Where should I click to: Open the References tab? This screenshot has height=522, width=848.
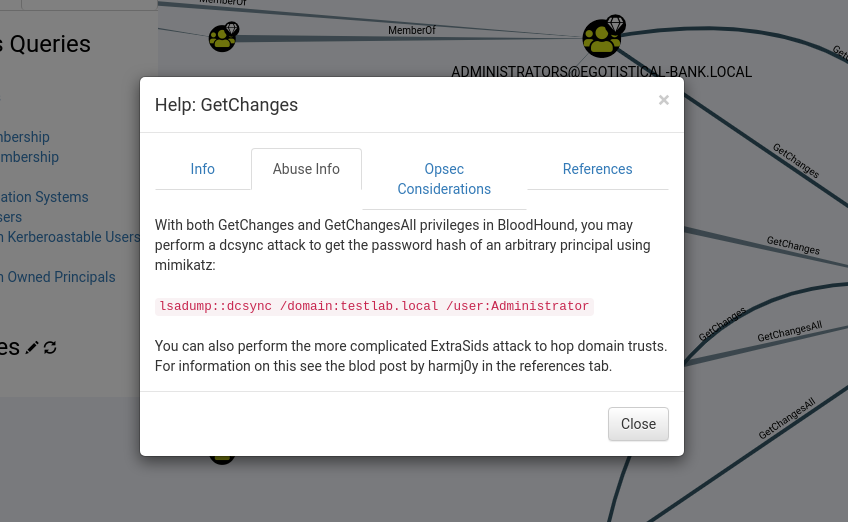597,169
